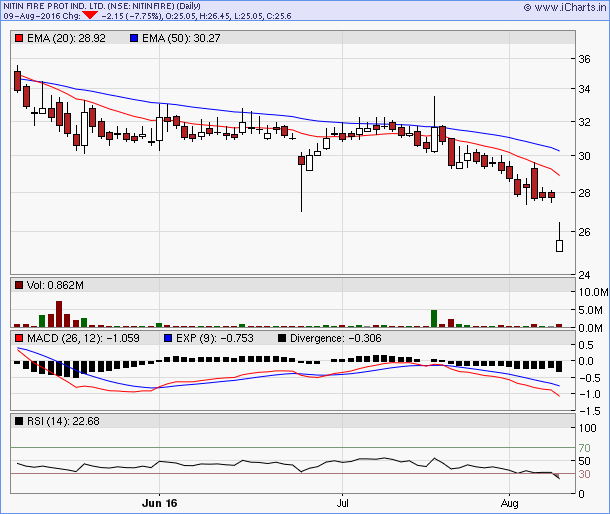610x514 pixels.
Task: Click the EMA (50): 30.27 label
Action: click(x=181, y=38)
